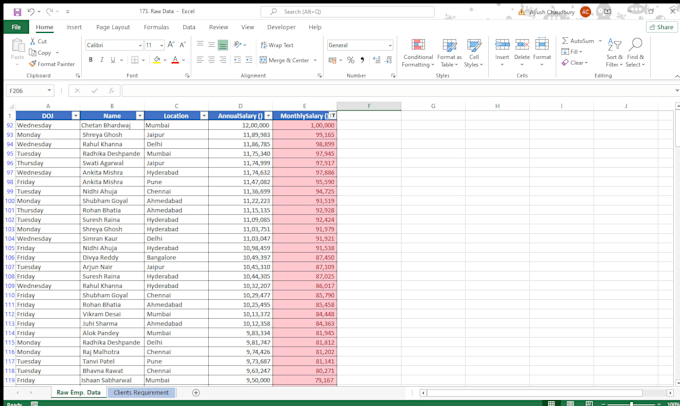The width and height of the screenshot is (680, 406).
Task: Switch to the Page Layout tab
Action: 113,27
